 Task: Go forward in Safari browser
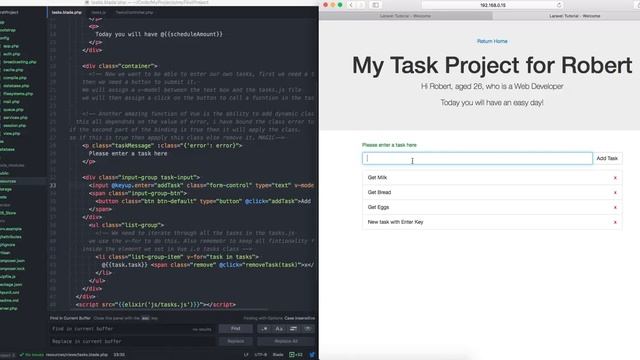tap(361, 5)
